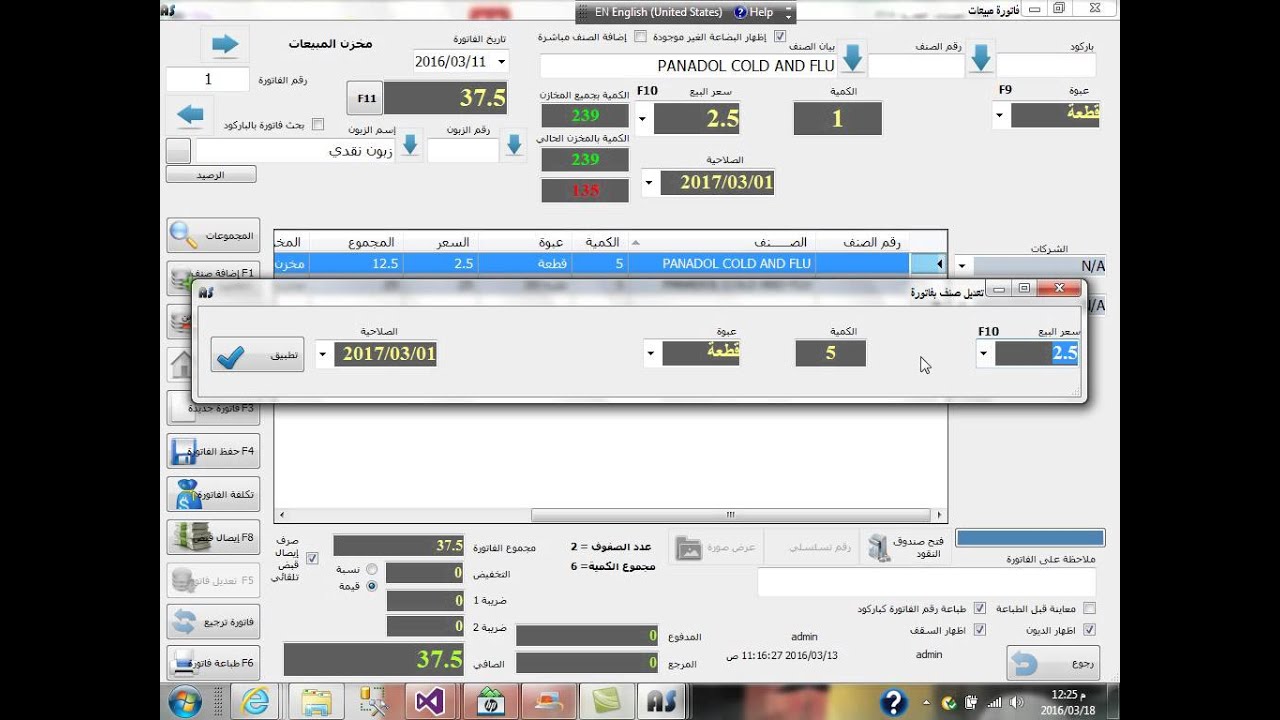Switch to the AS application taskbar icon
The height and width of the screenshot is (720, 1280).
(x=663, y=702)
